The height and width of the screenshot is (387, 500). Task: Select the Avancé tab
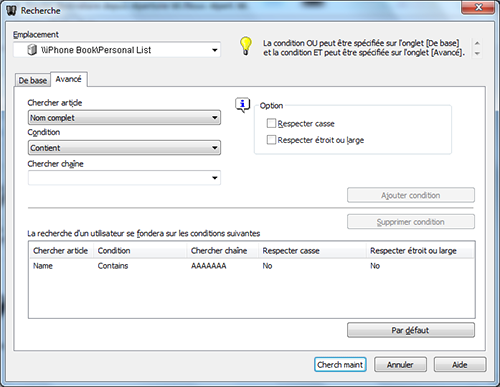[68, 79]
